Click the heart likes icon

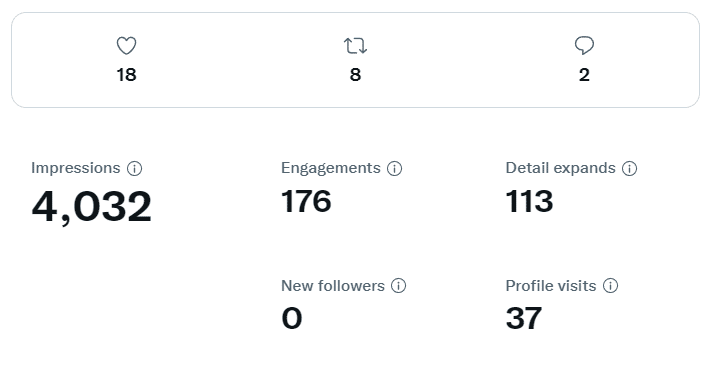(126, 46)
